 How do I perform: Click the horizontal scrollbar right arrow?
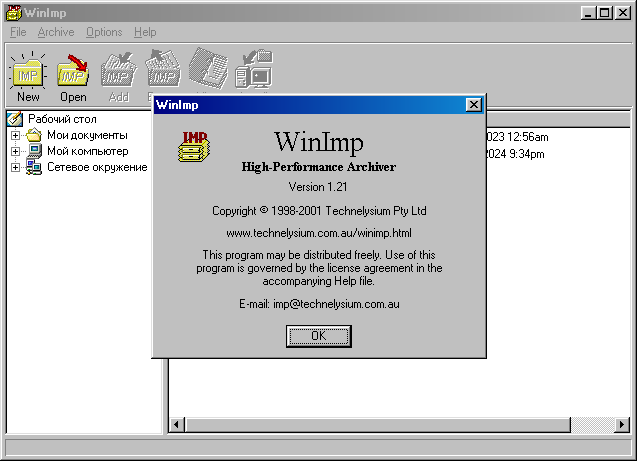coord(622,424)
